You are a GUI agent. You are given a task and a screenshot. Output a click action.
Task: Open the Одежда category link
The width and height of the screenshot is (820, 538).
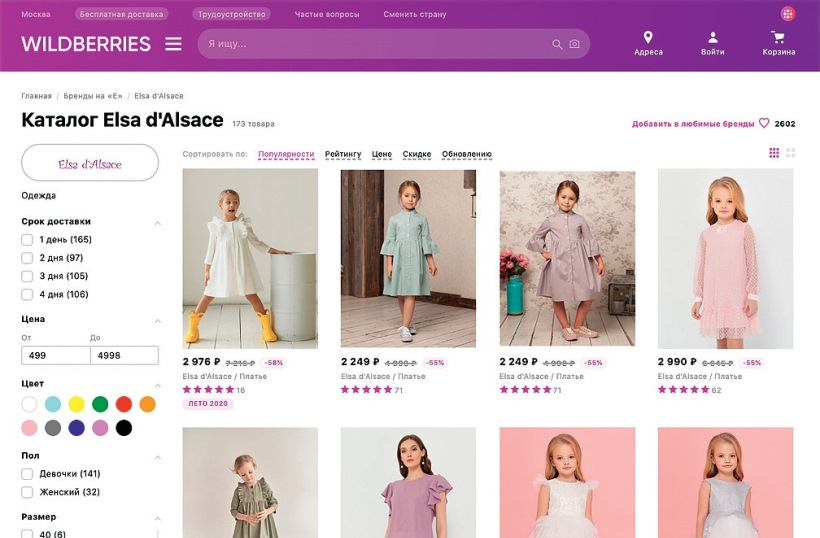point(39,196)
